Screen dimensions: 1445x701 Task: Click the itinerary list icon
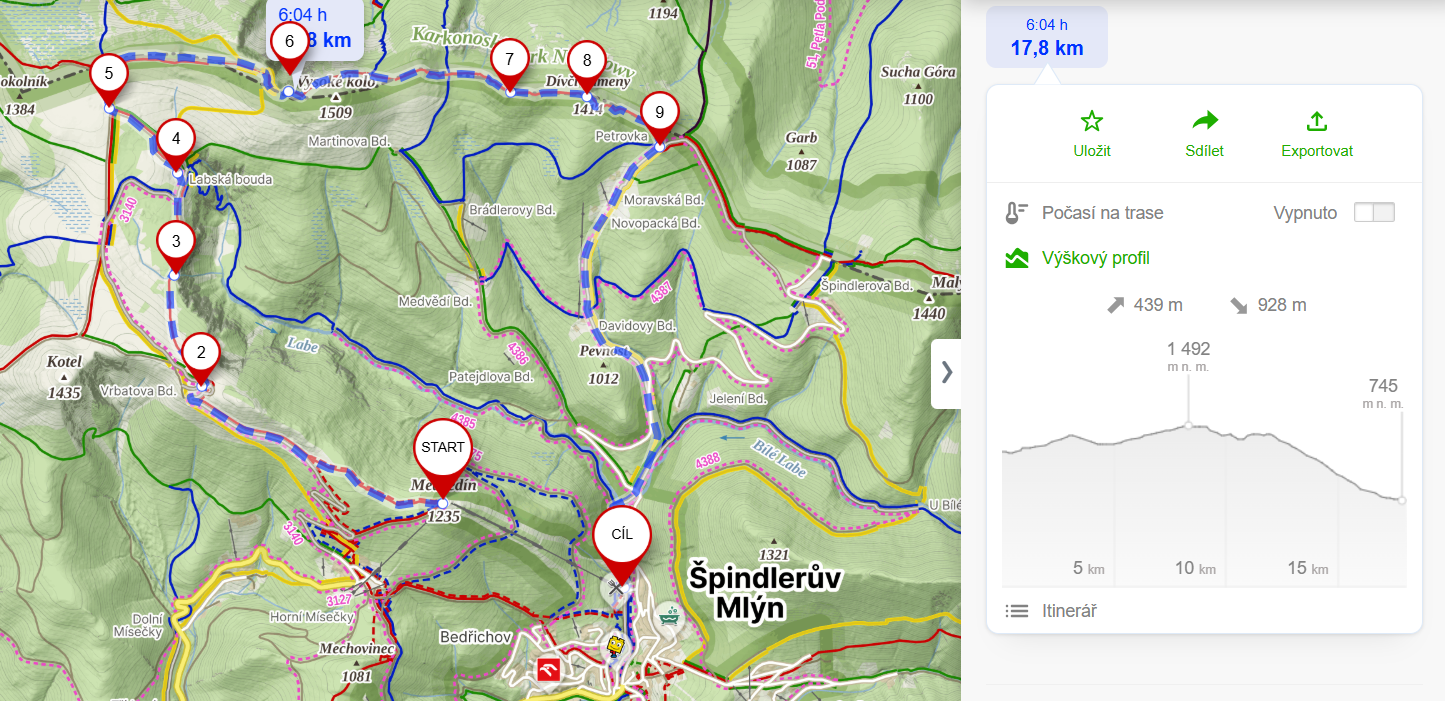pos(1017,610)
